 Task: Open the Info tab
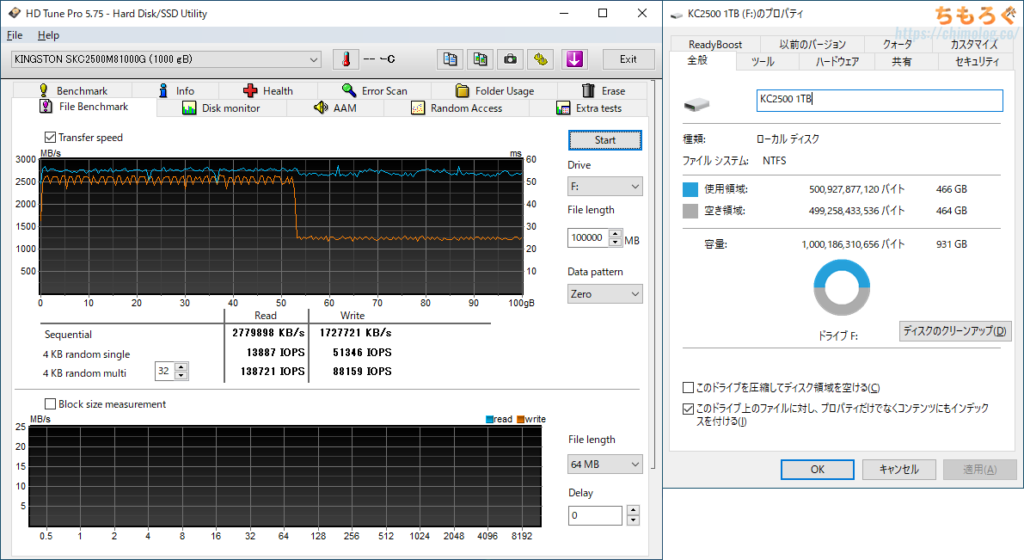pos(176,91)
